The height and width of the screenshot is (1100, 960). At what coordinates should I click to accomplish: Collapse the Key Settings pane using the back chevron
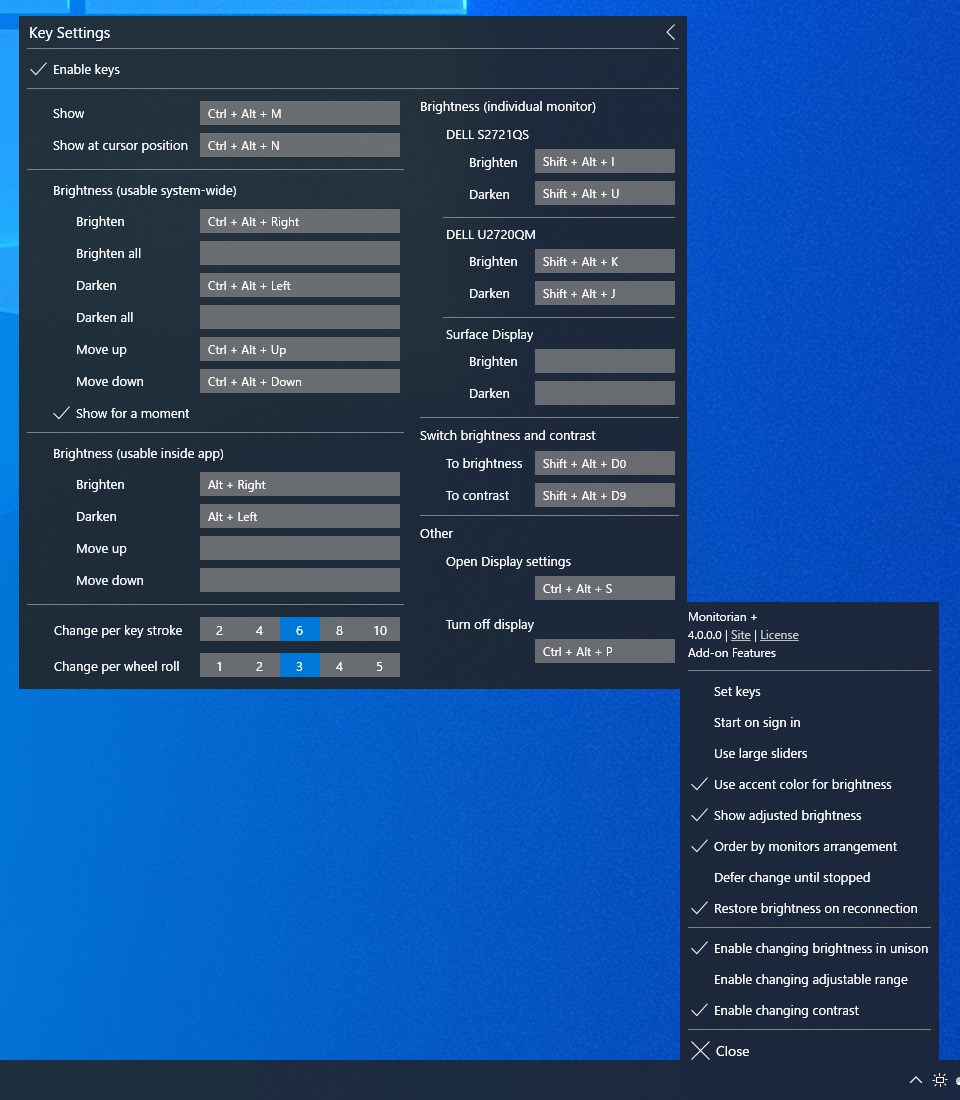[670, 31]
